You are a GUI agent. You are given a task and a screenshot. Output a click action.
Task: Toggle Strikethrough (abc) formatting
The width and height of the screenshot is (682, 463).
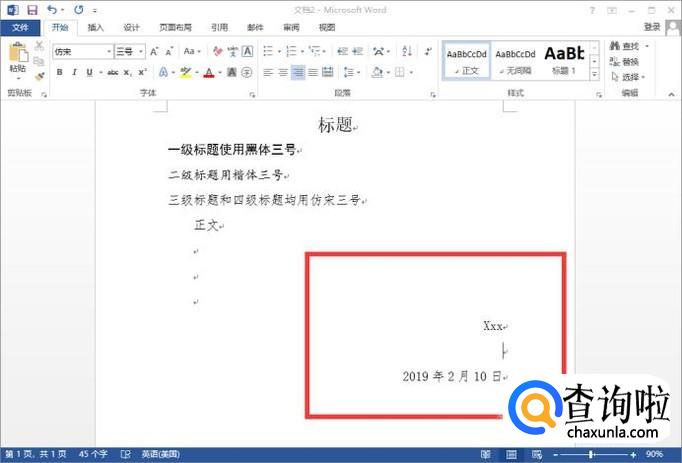[x=113, y=72]
